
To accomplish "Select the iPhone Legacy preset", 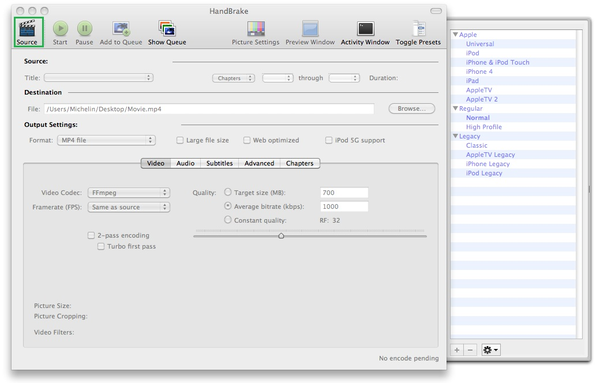I will click(488, 164).
